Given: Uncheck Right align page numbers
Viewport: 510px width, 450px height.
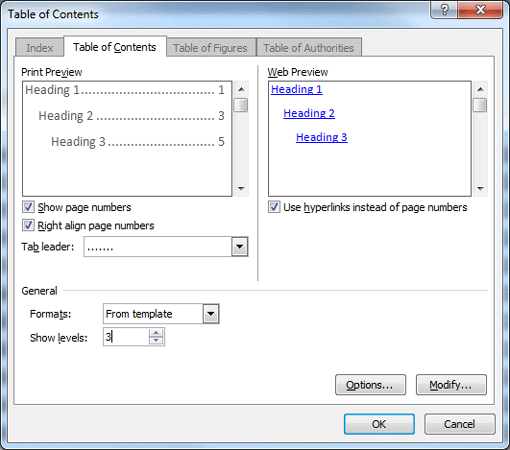Looking at the screenshot, I should point(28,225).
